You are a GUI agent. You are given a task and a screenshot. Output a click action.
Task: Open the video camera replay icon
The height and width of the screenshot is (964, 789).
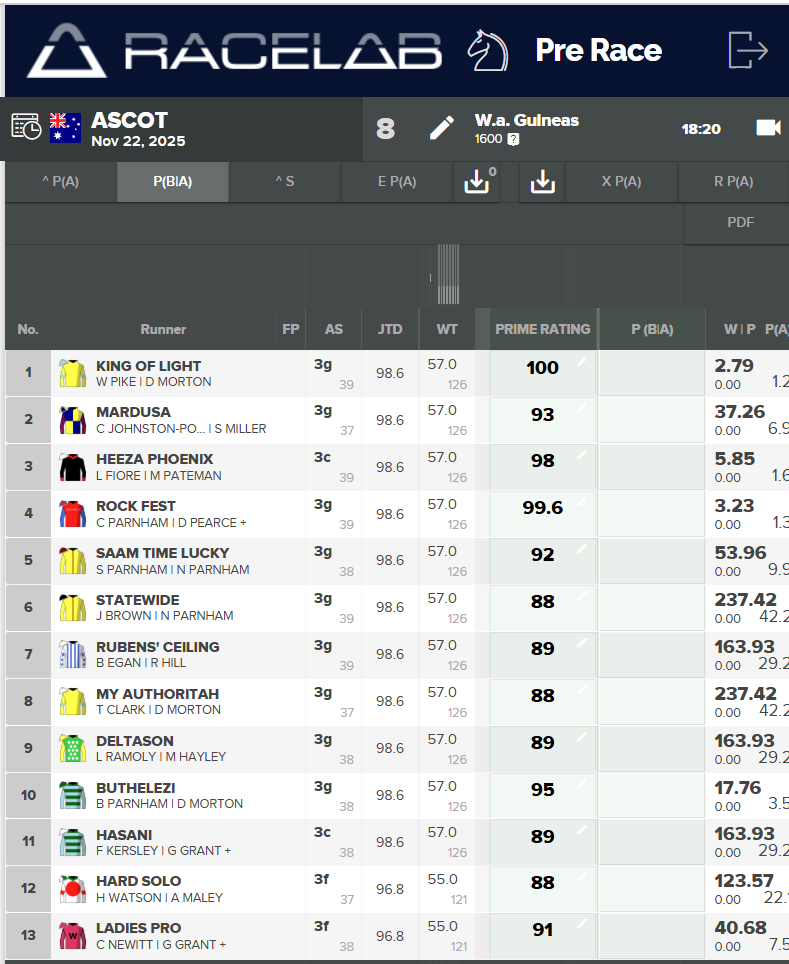point(767,128)
